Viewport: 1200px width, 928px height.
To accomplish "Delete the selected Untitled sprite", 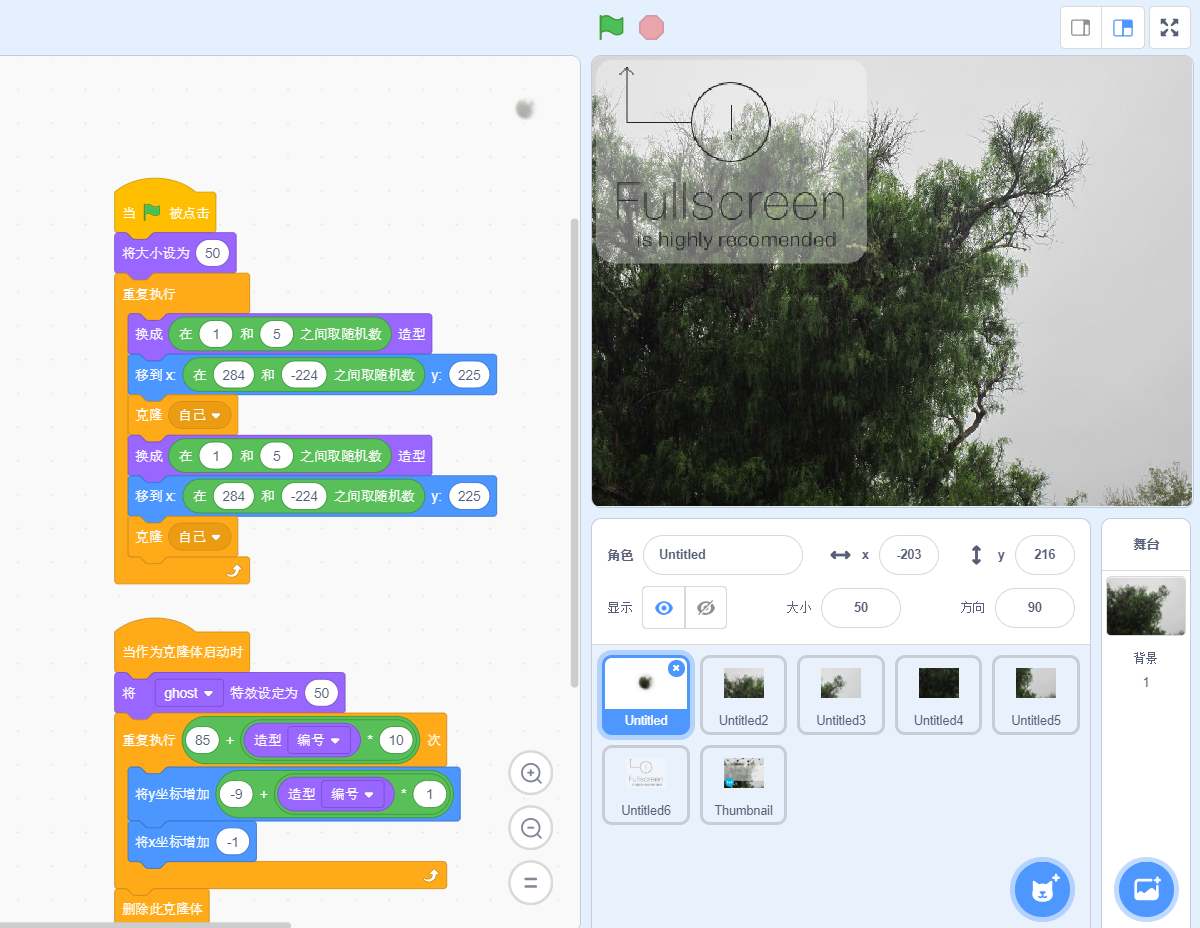I will 676,668.
